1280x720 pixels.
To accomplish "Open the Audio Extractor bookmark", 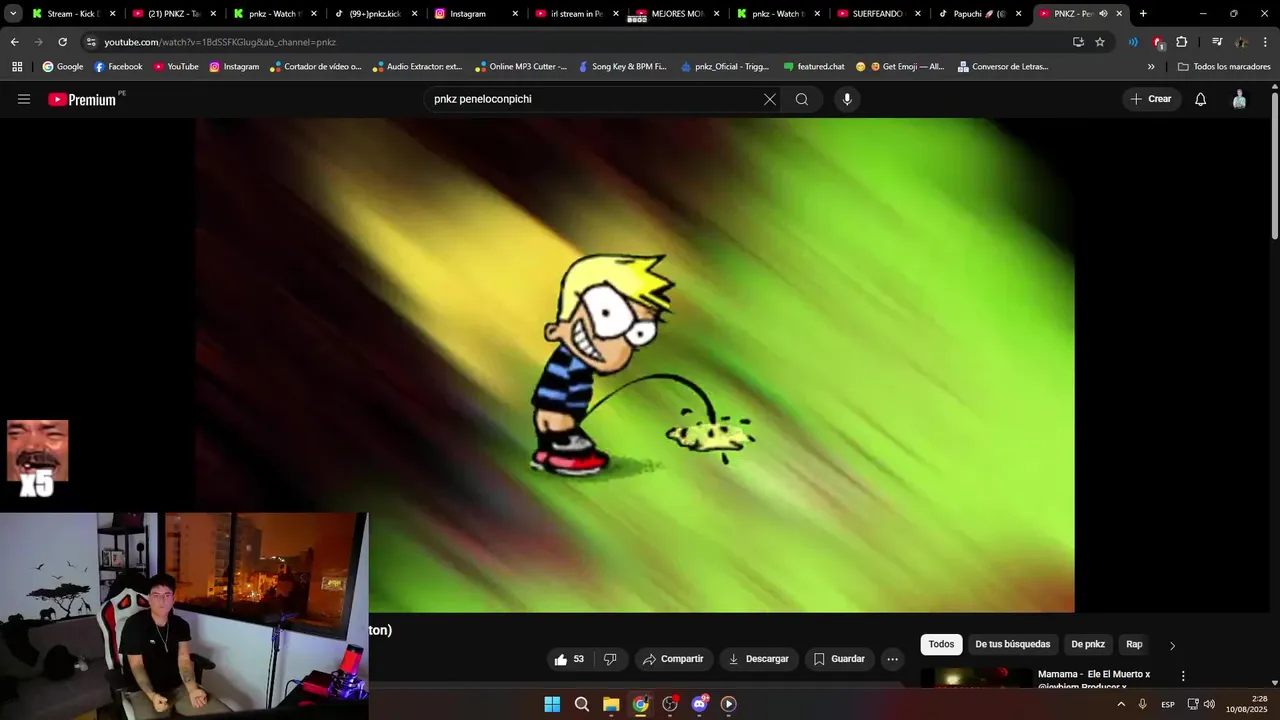I will (417, 67).
